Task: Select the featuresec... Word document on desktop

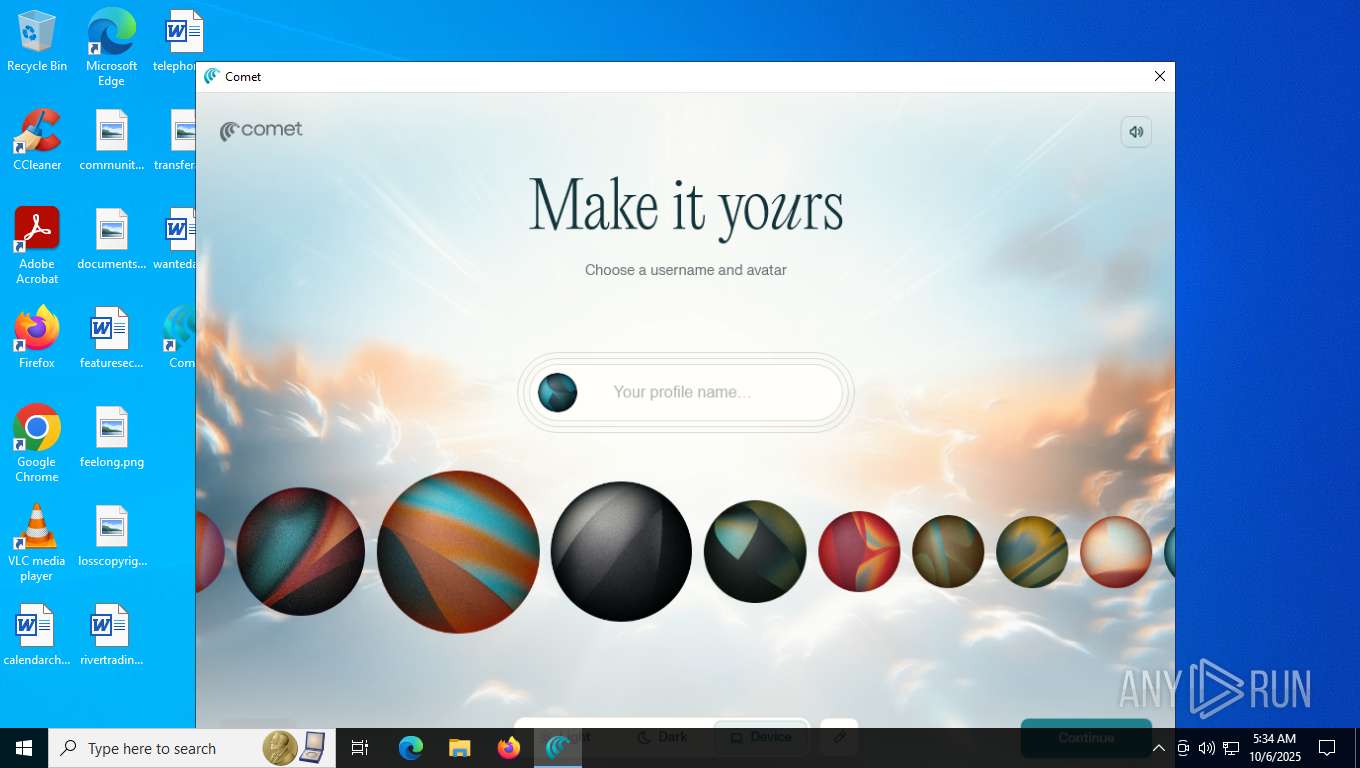Action: pyautogui.click(x=112, y=338)
